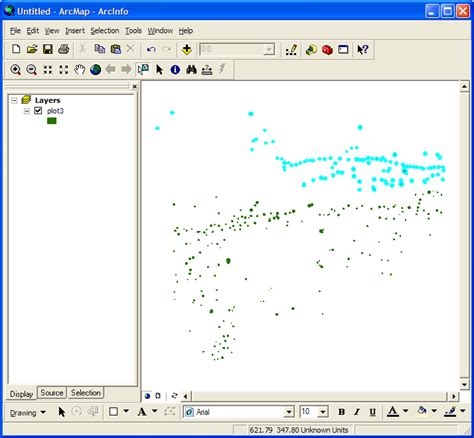Image resolution: width=474 pixels, height=438 pixels.
Task: Click the line color pen swatch
Action: coord(450,412)
